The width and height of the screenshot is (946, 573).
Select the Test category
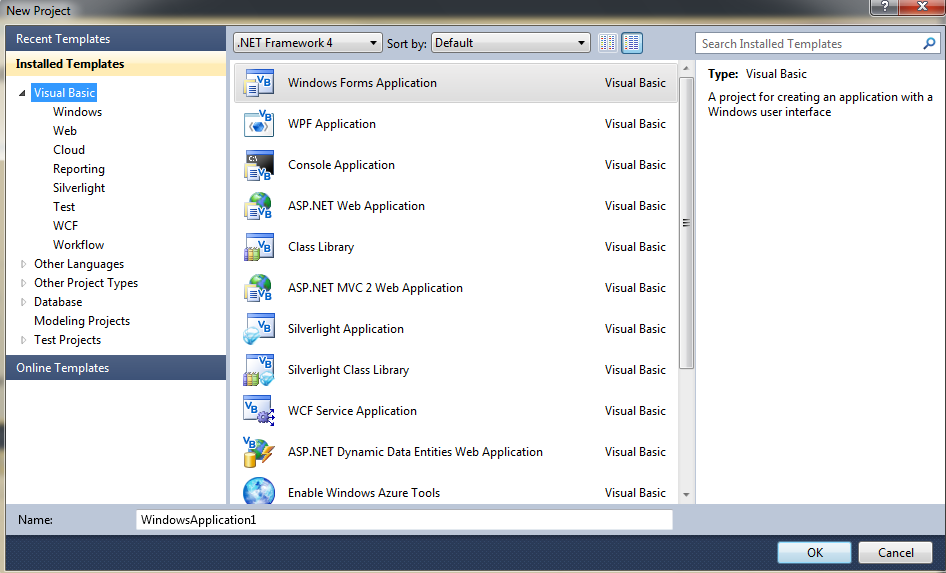(64, 207)
